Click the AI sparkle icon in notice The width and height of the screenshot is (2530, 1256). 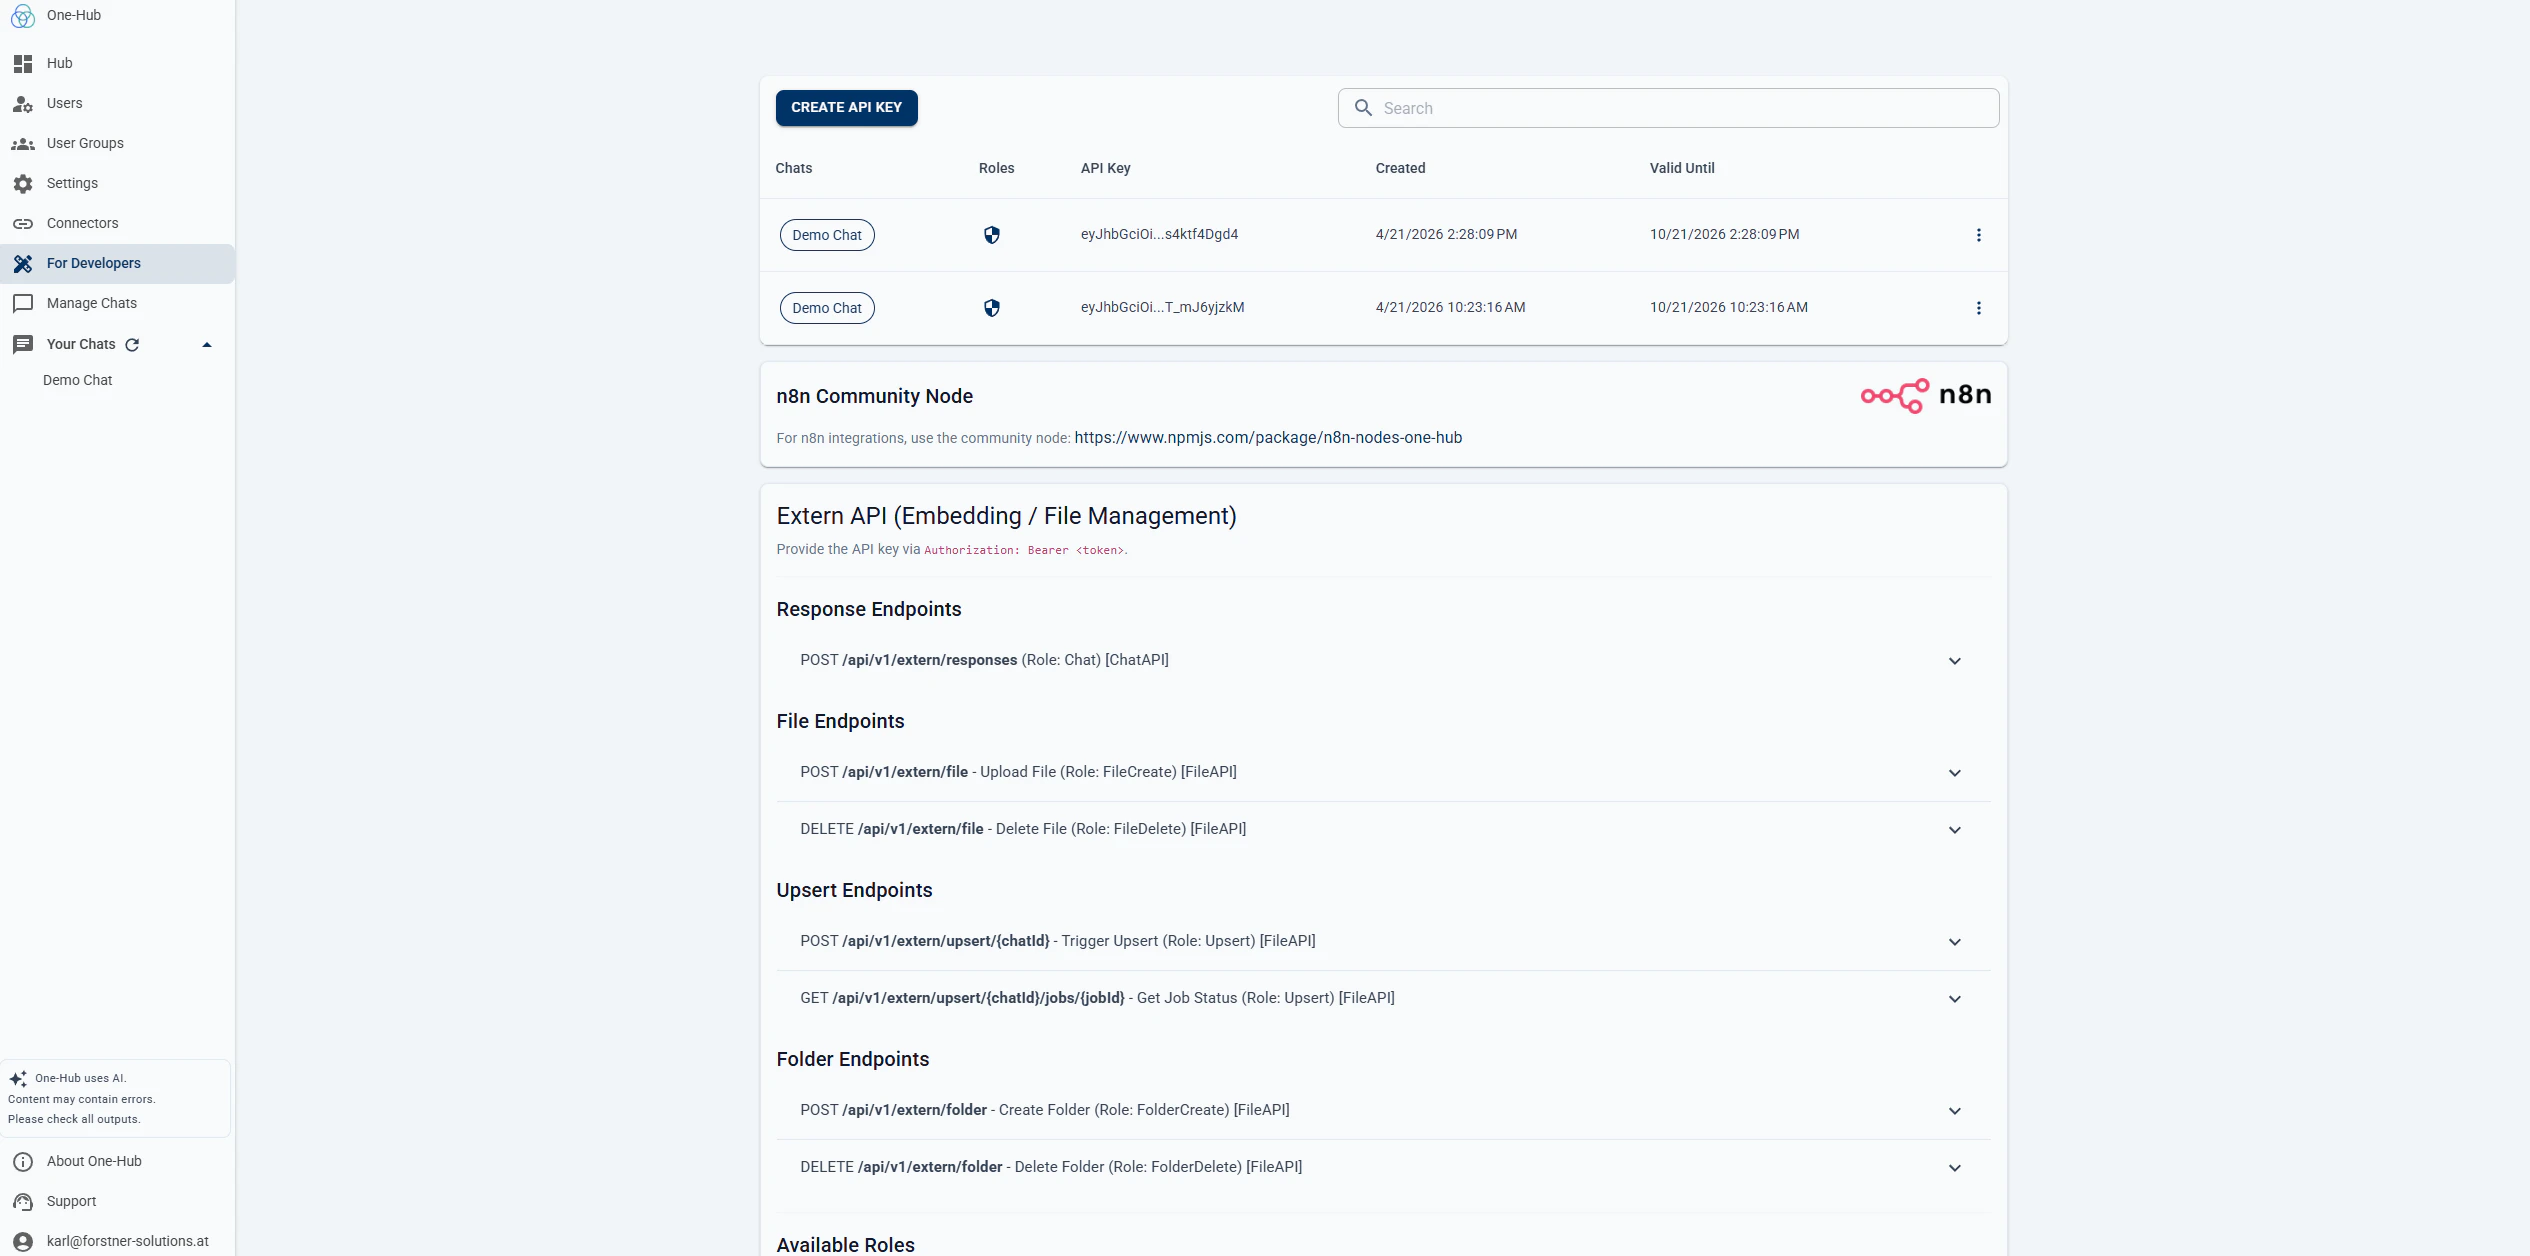[18, 1079]
